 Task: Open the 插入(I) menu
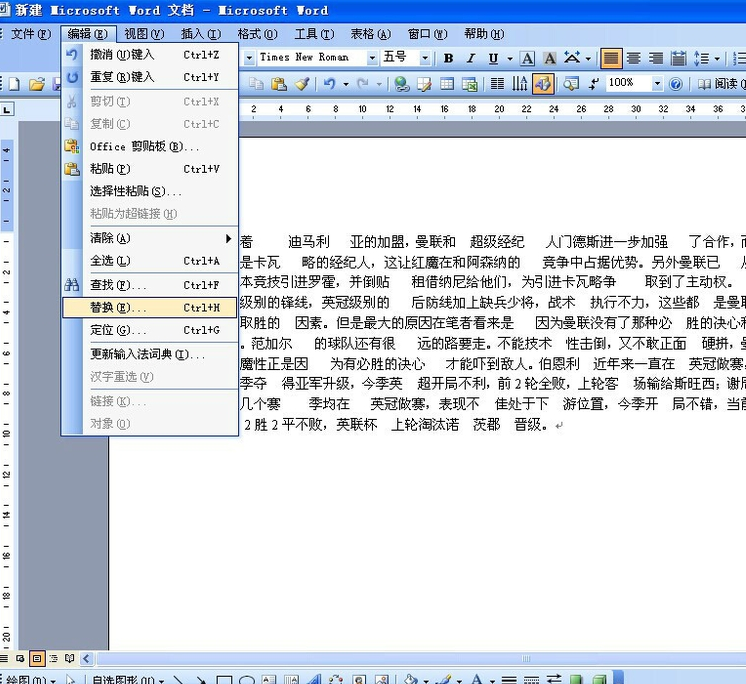(201, 34)
